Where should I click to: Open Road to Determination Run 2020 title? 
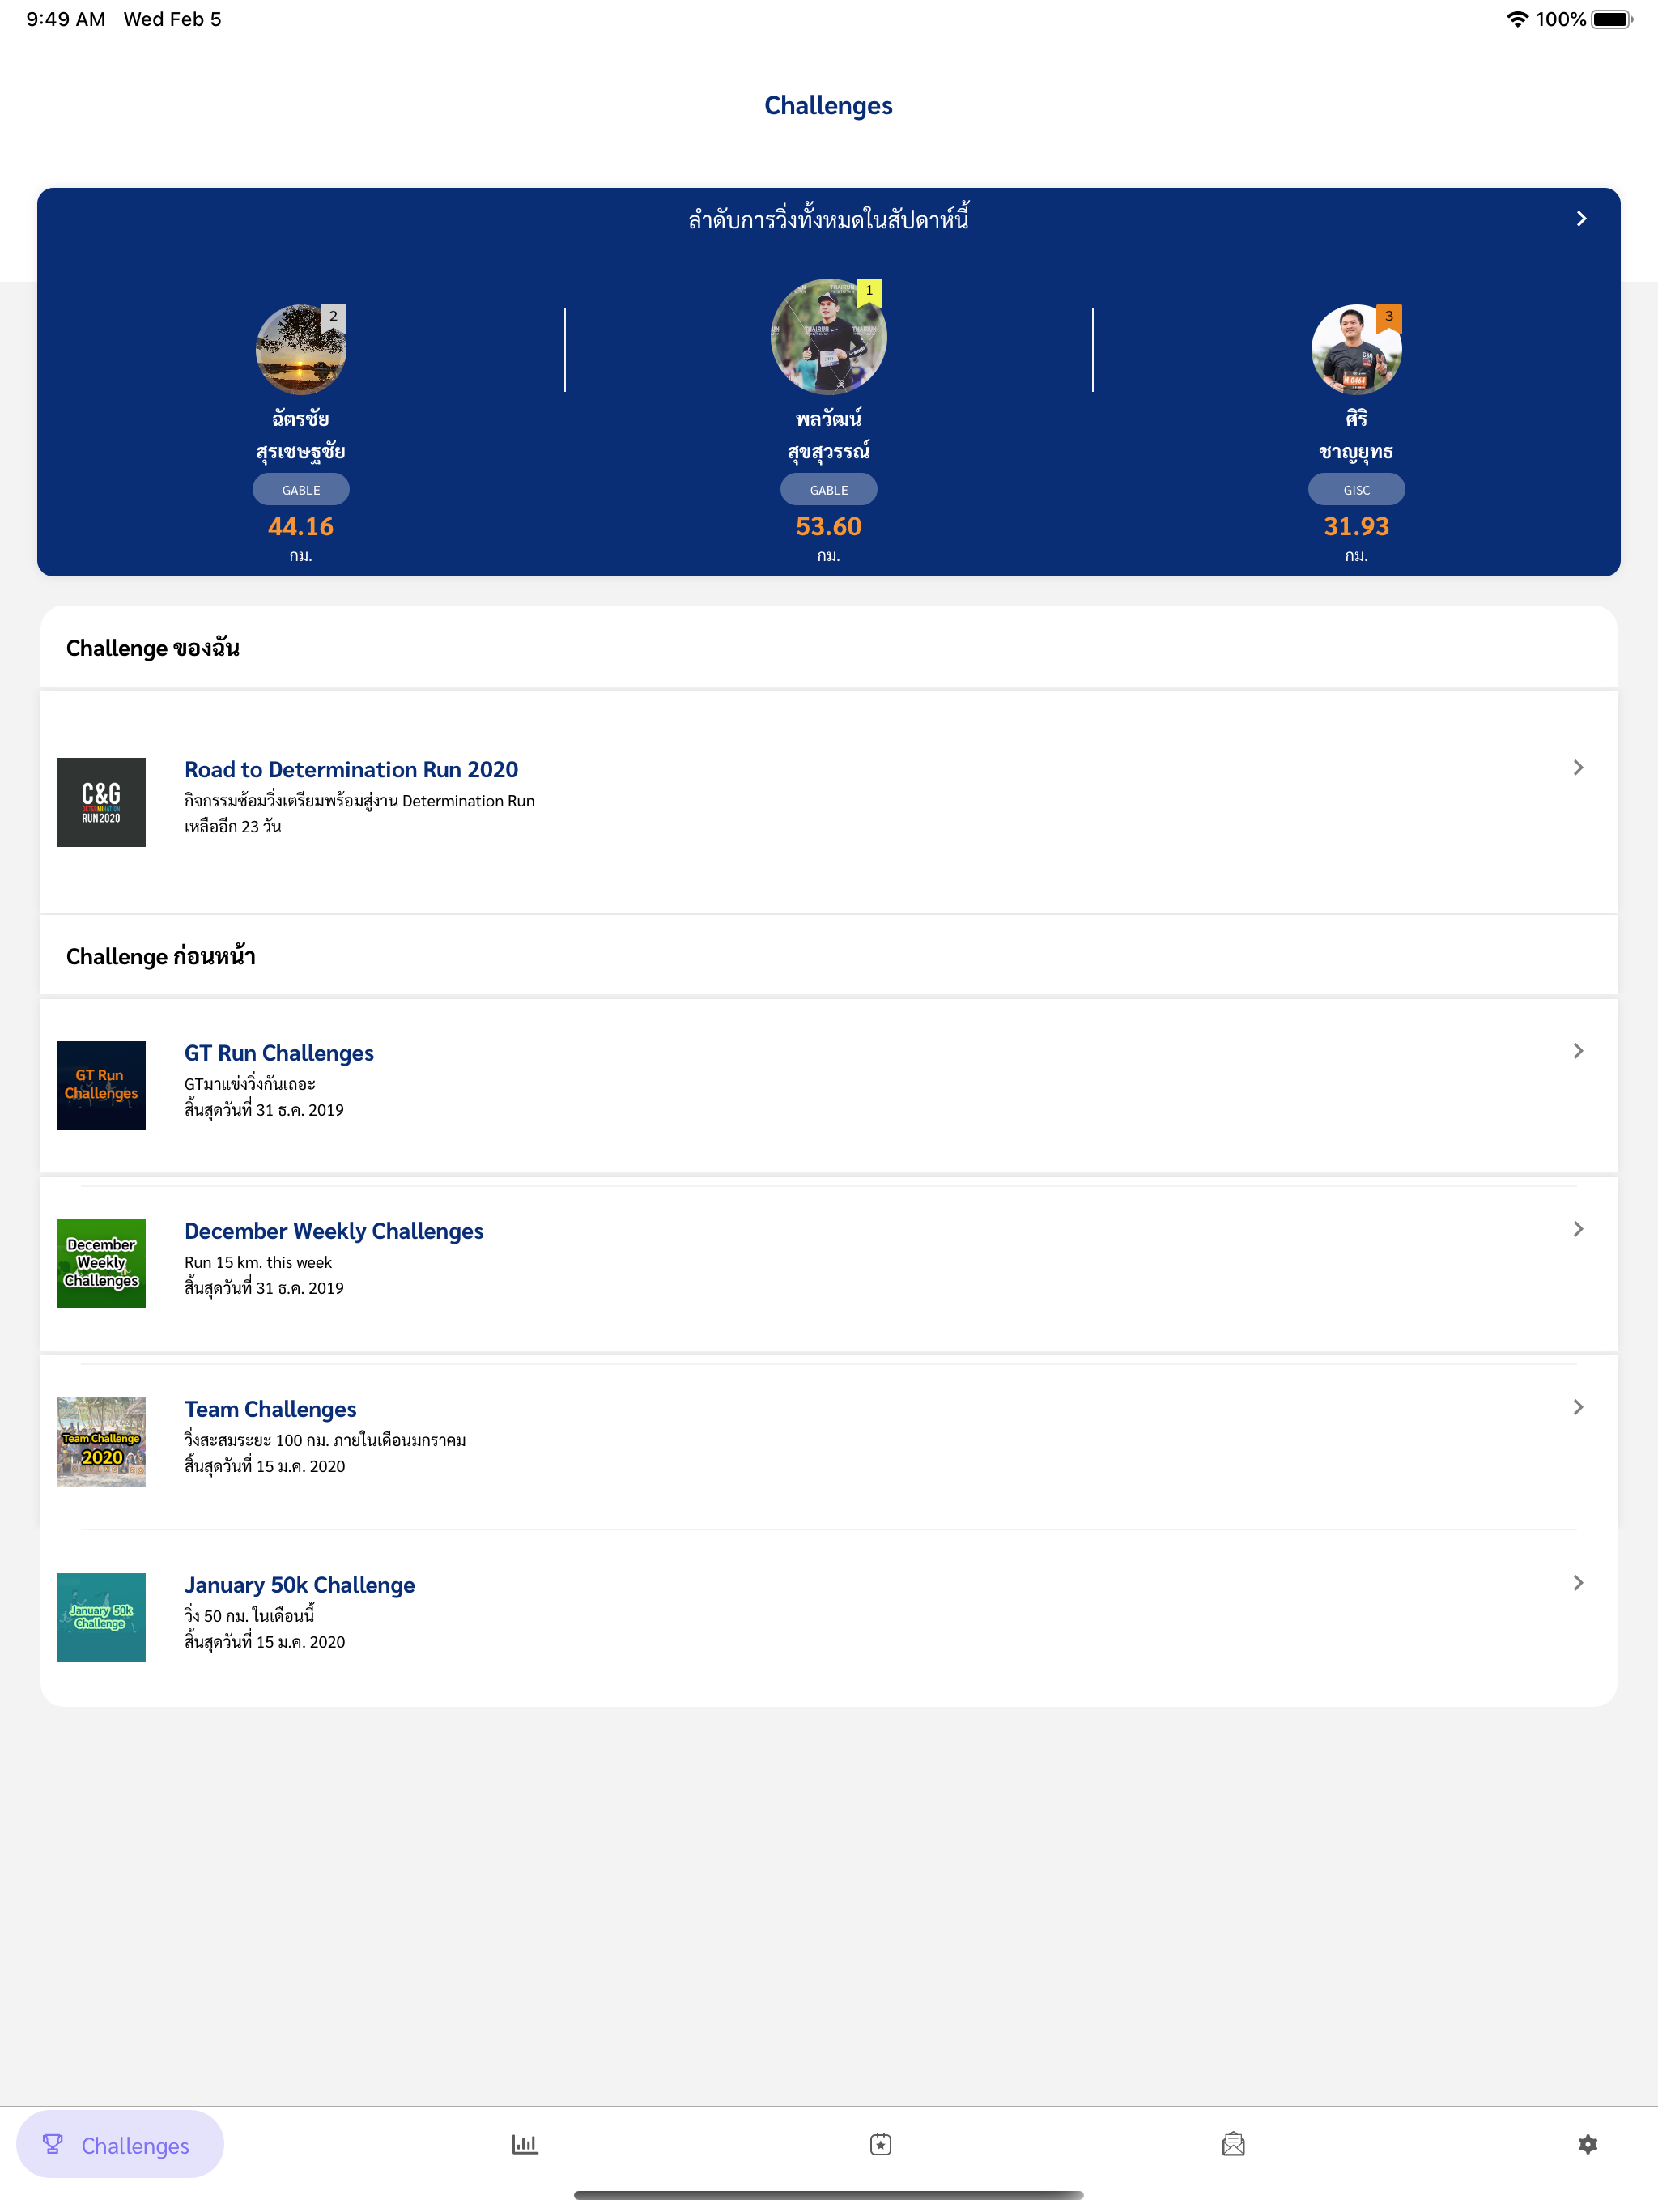(x=351, y=769)
